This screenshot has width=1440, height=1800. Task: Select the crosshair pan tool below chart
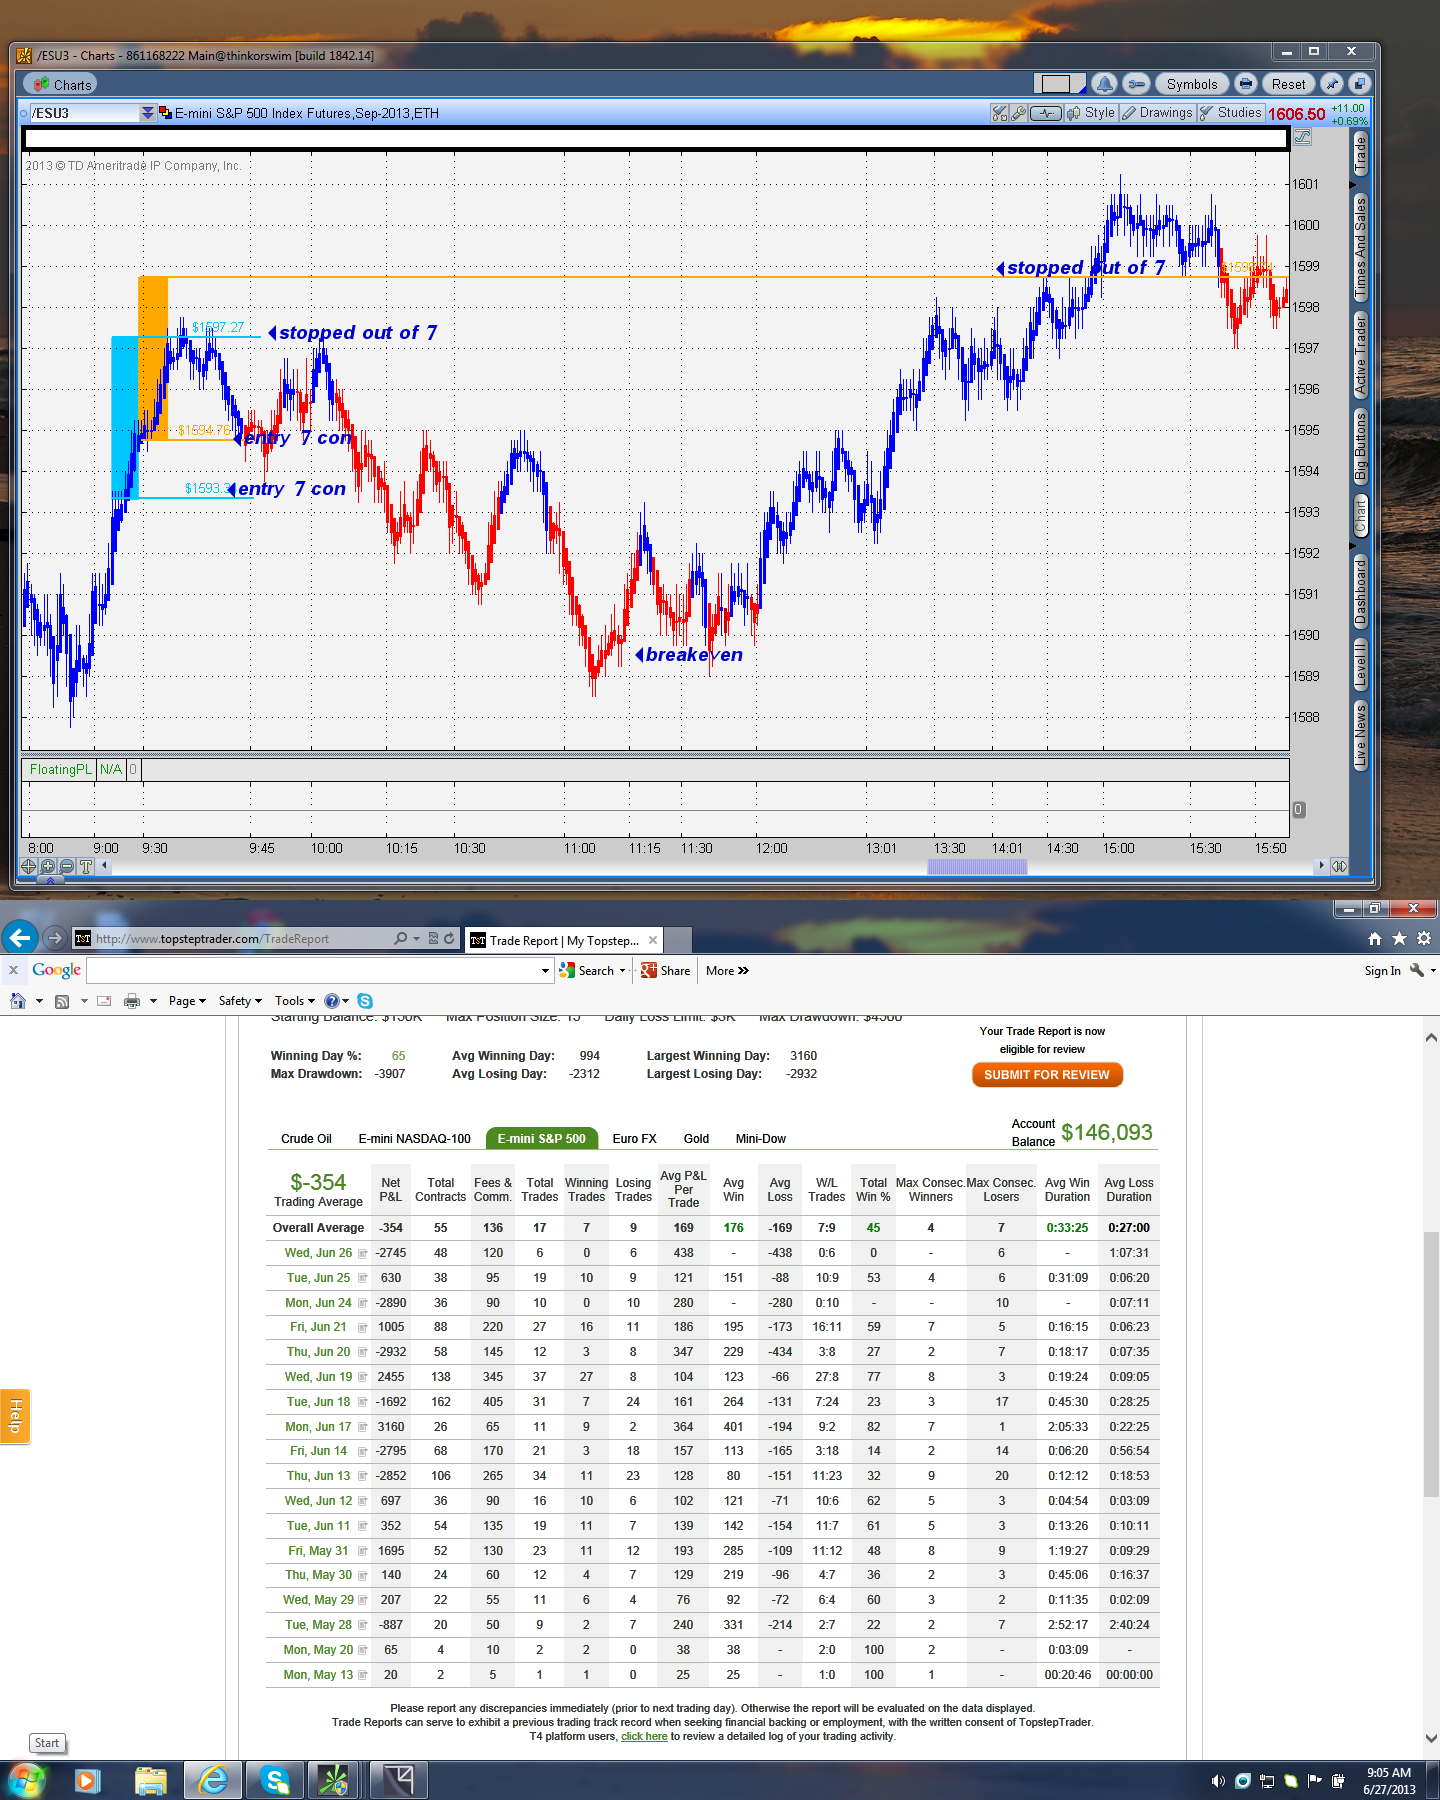coord(28,867)
